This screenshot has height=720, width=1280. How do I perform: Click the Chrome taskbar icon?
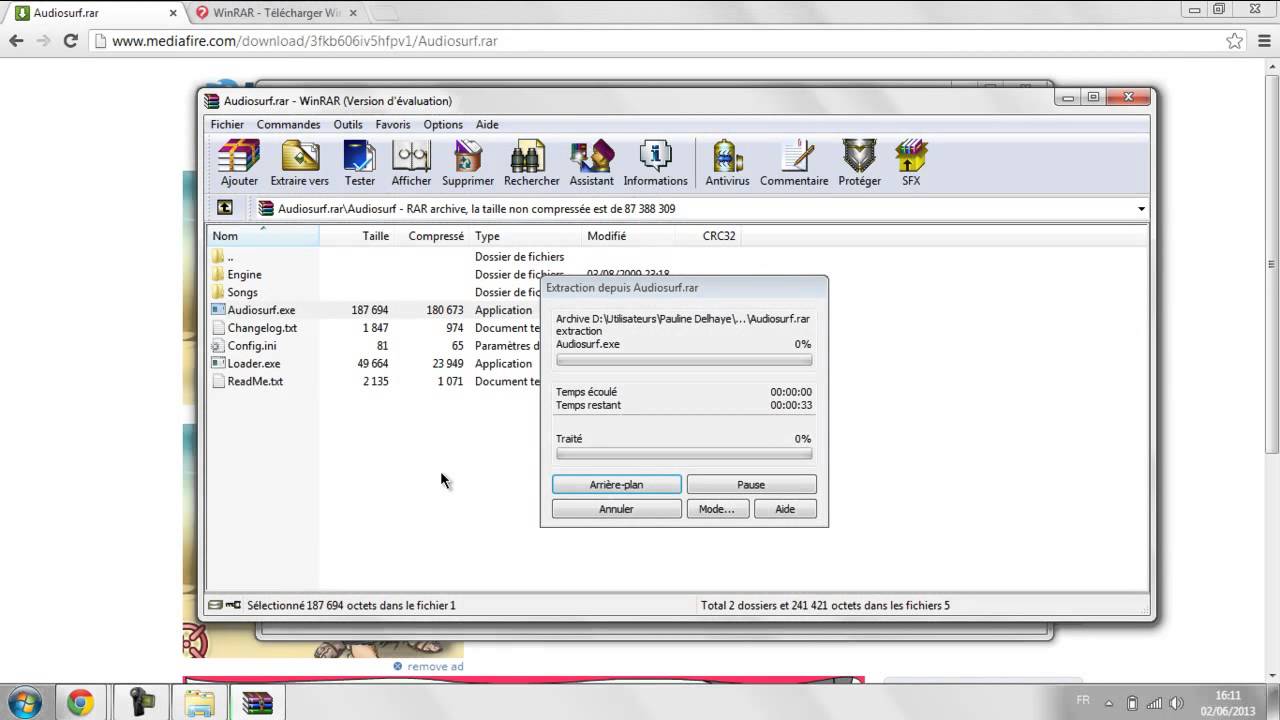81,702
